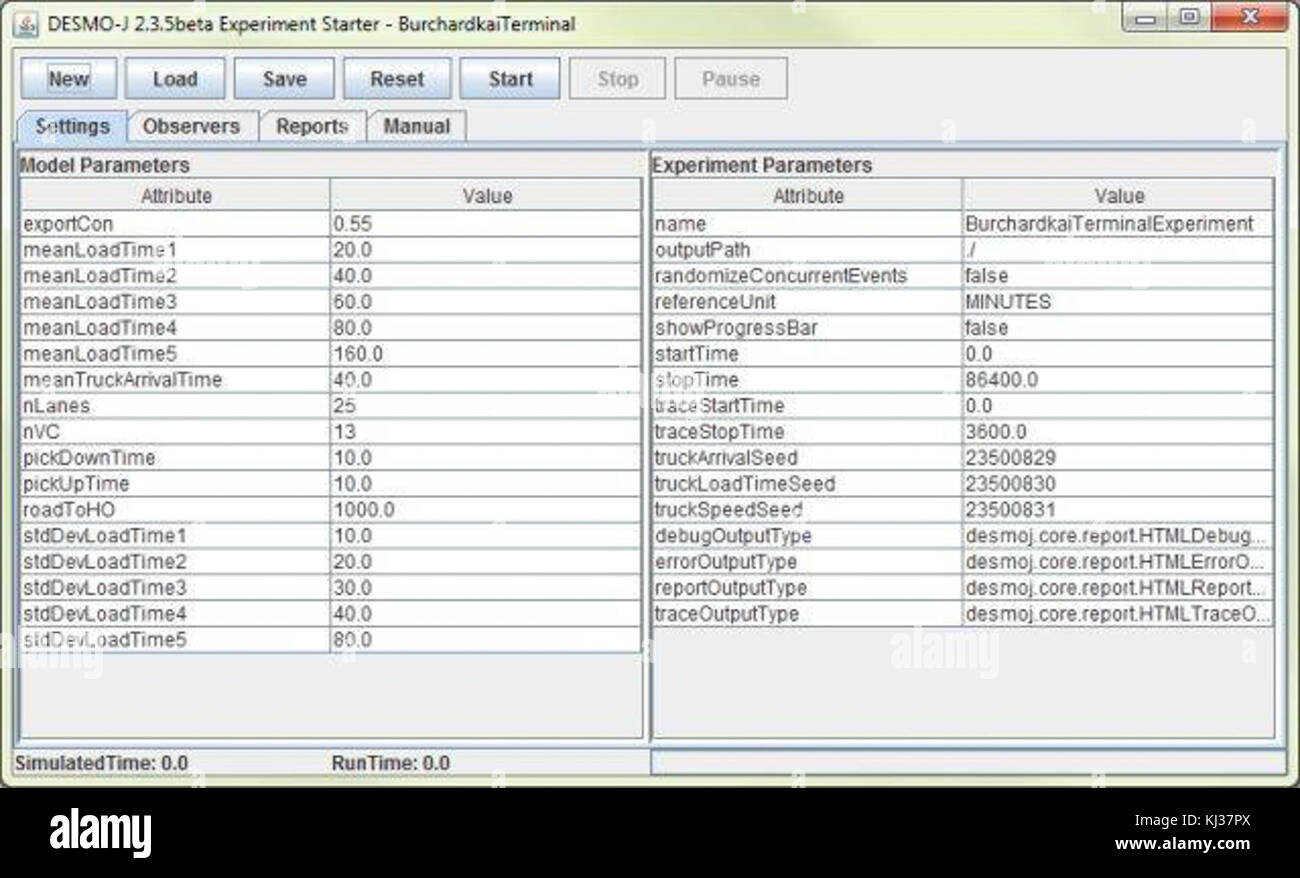Select the stdDevLoadTime3 value 30.0
This screenshot has height=878, width=1300.
(x=486, y=588)
